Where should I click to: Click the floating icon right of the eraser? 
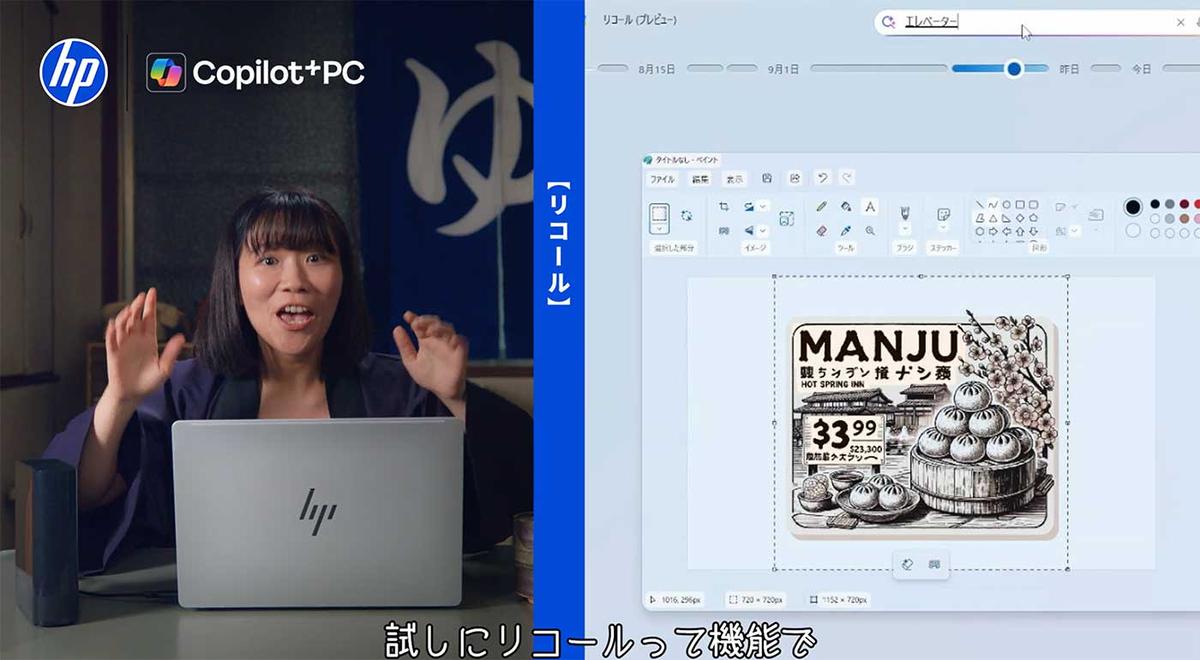coord(934,564)
